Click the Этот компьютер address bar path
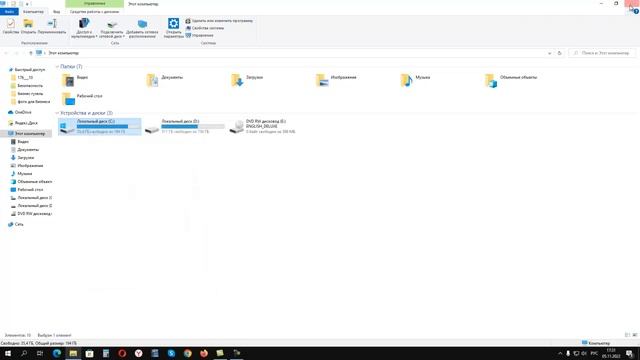The height and width of the screenshot is (360, 640). click(64, 53)
